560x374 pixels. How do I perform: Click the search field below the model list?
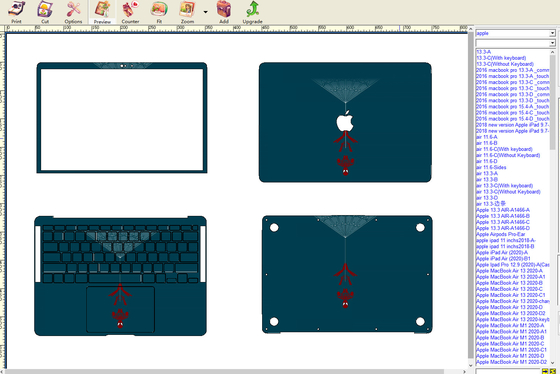(508, 371)
